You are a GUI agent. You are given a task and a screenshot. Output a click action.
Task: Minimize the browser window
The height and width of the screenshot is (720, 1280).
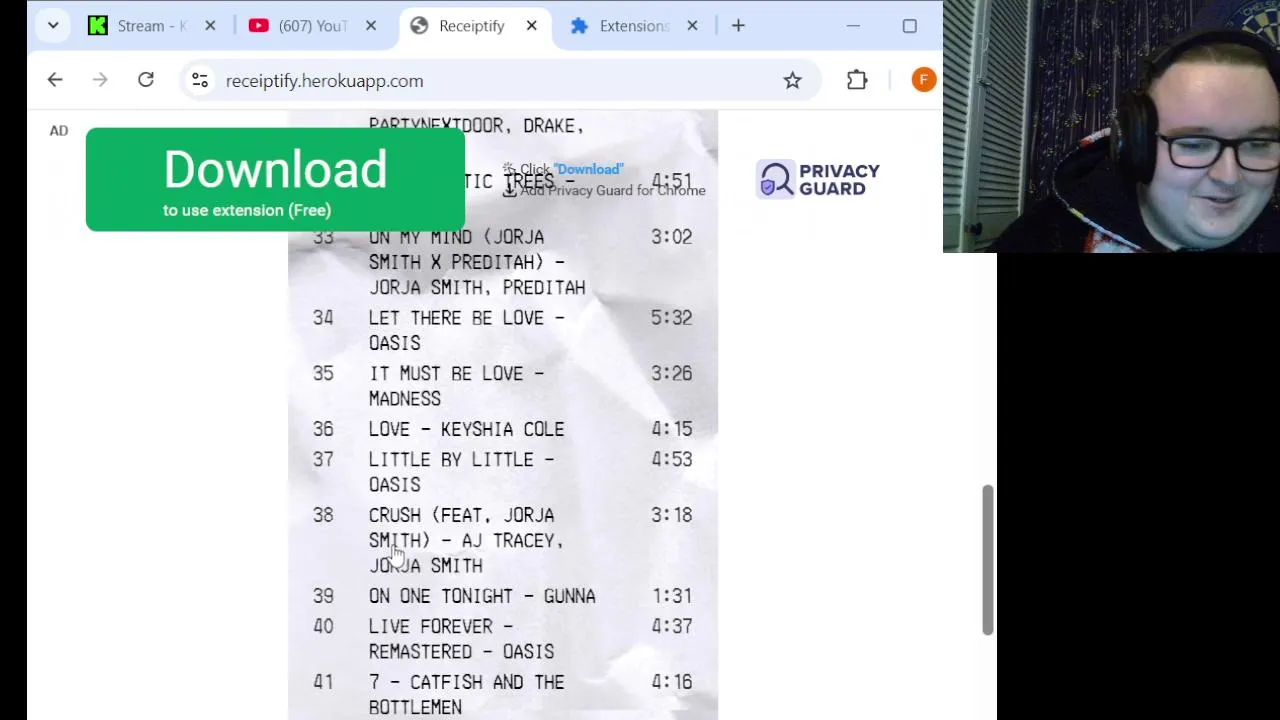[x=853, y=26]
